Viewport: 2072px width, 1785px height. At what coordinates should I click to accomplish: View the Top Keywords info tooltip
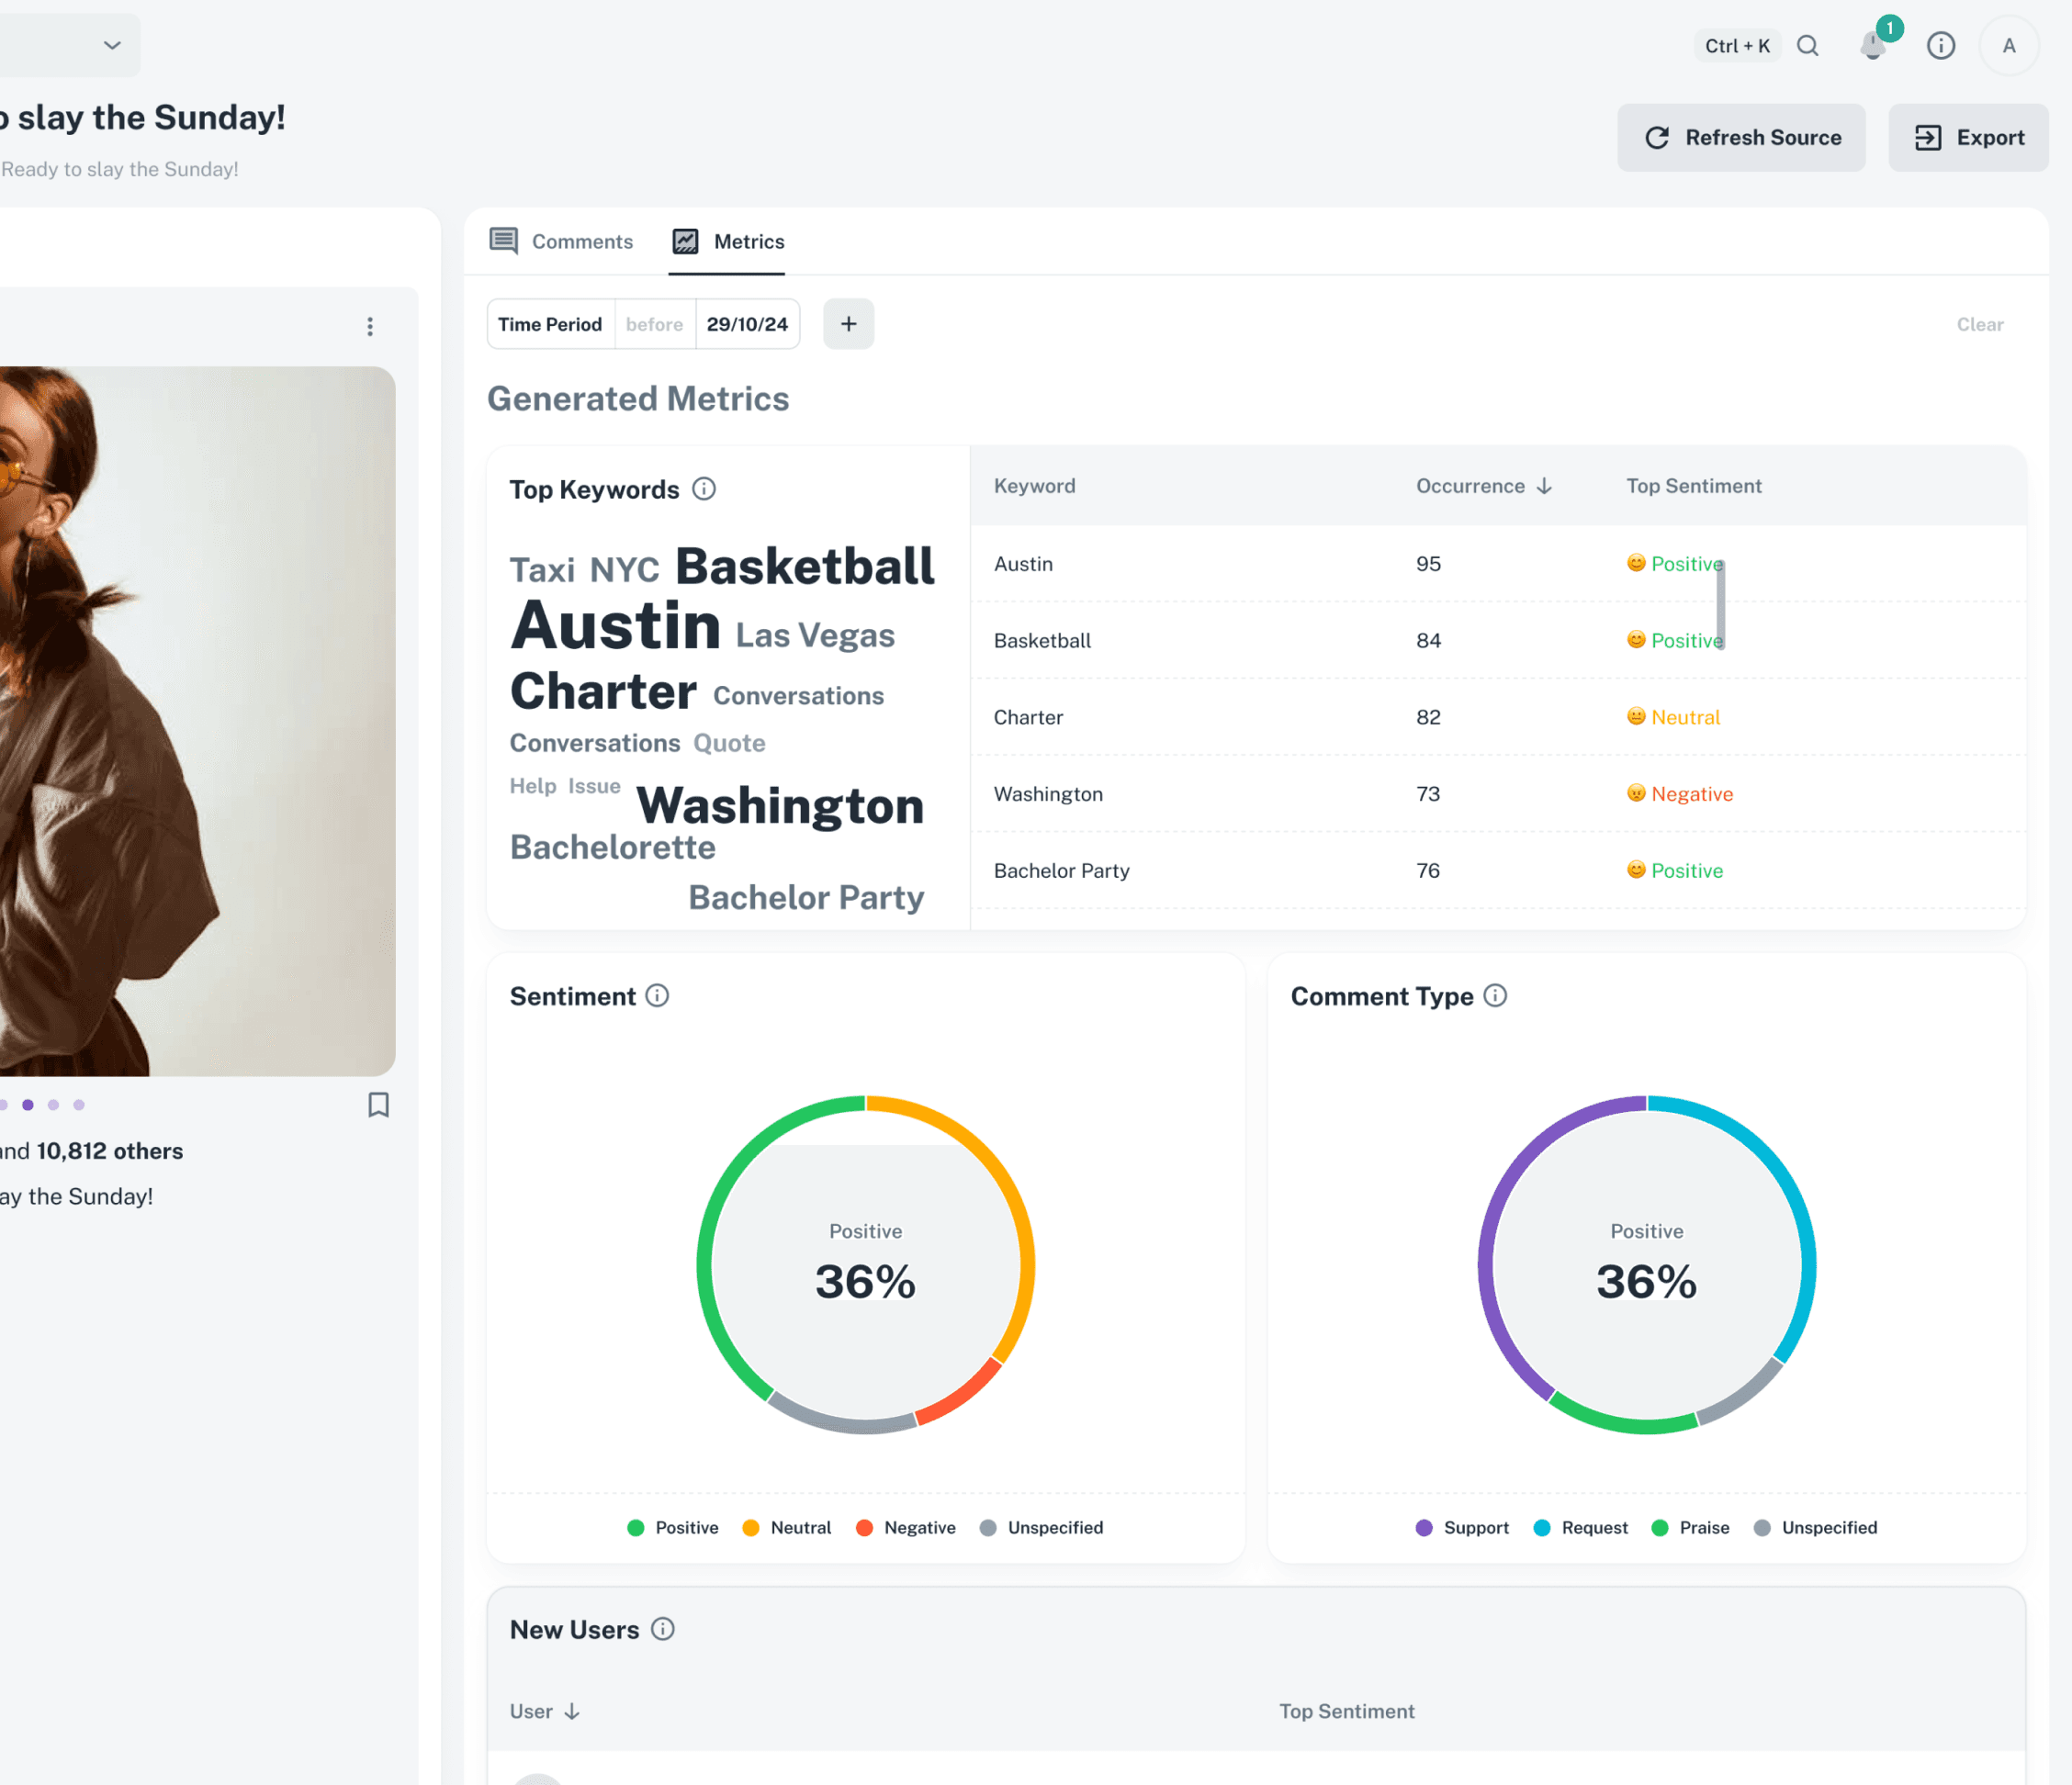704,489
